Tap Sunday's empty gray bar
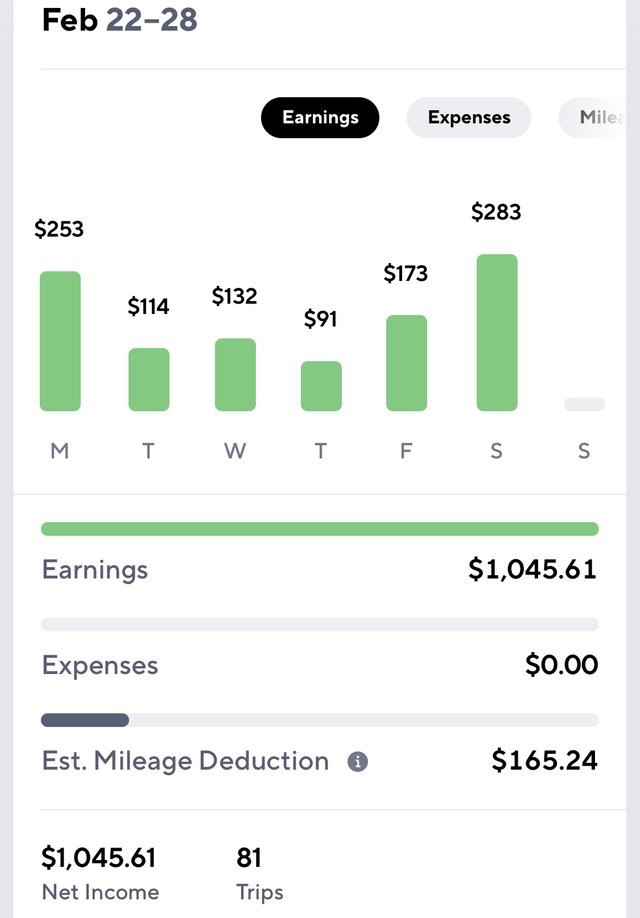Viewport: 640px width, 918px height. click(x=584, y=404)
